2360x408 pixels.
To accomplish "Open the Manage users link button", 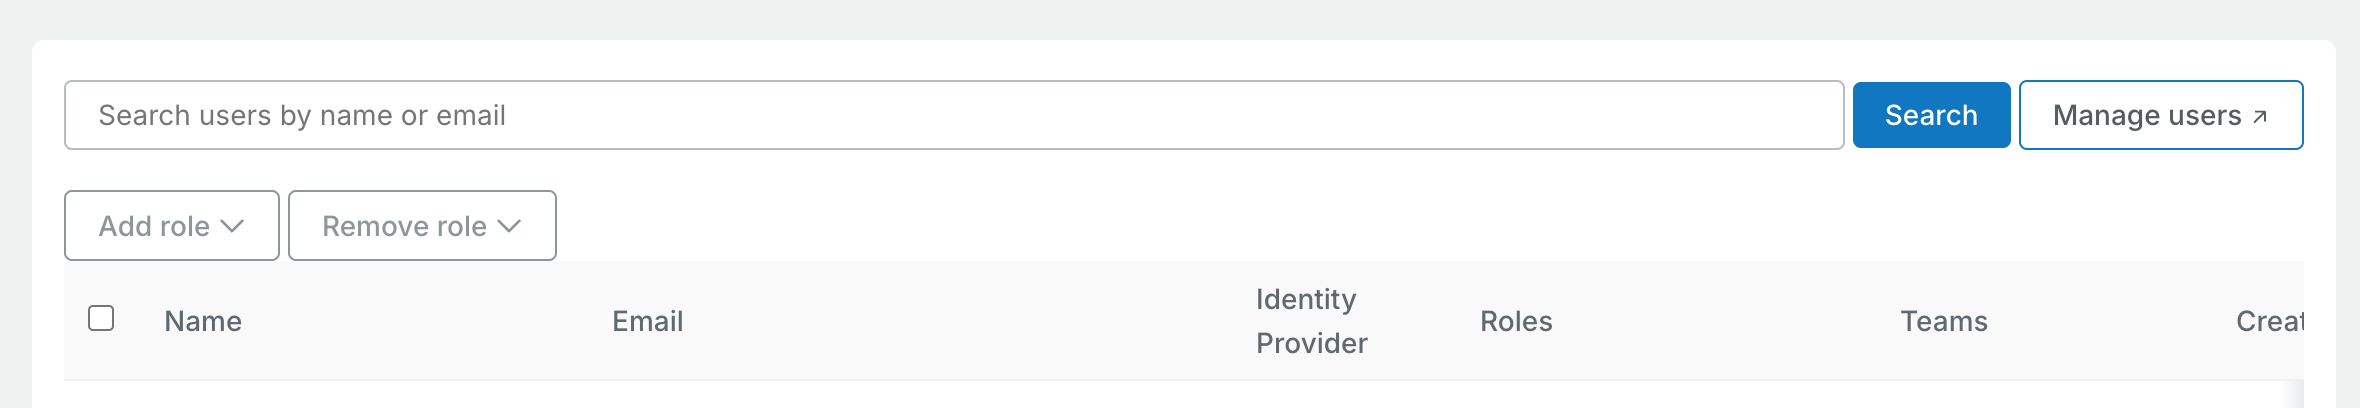I will click(2160, 115).
